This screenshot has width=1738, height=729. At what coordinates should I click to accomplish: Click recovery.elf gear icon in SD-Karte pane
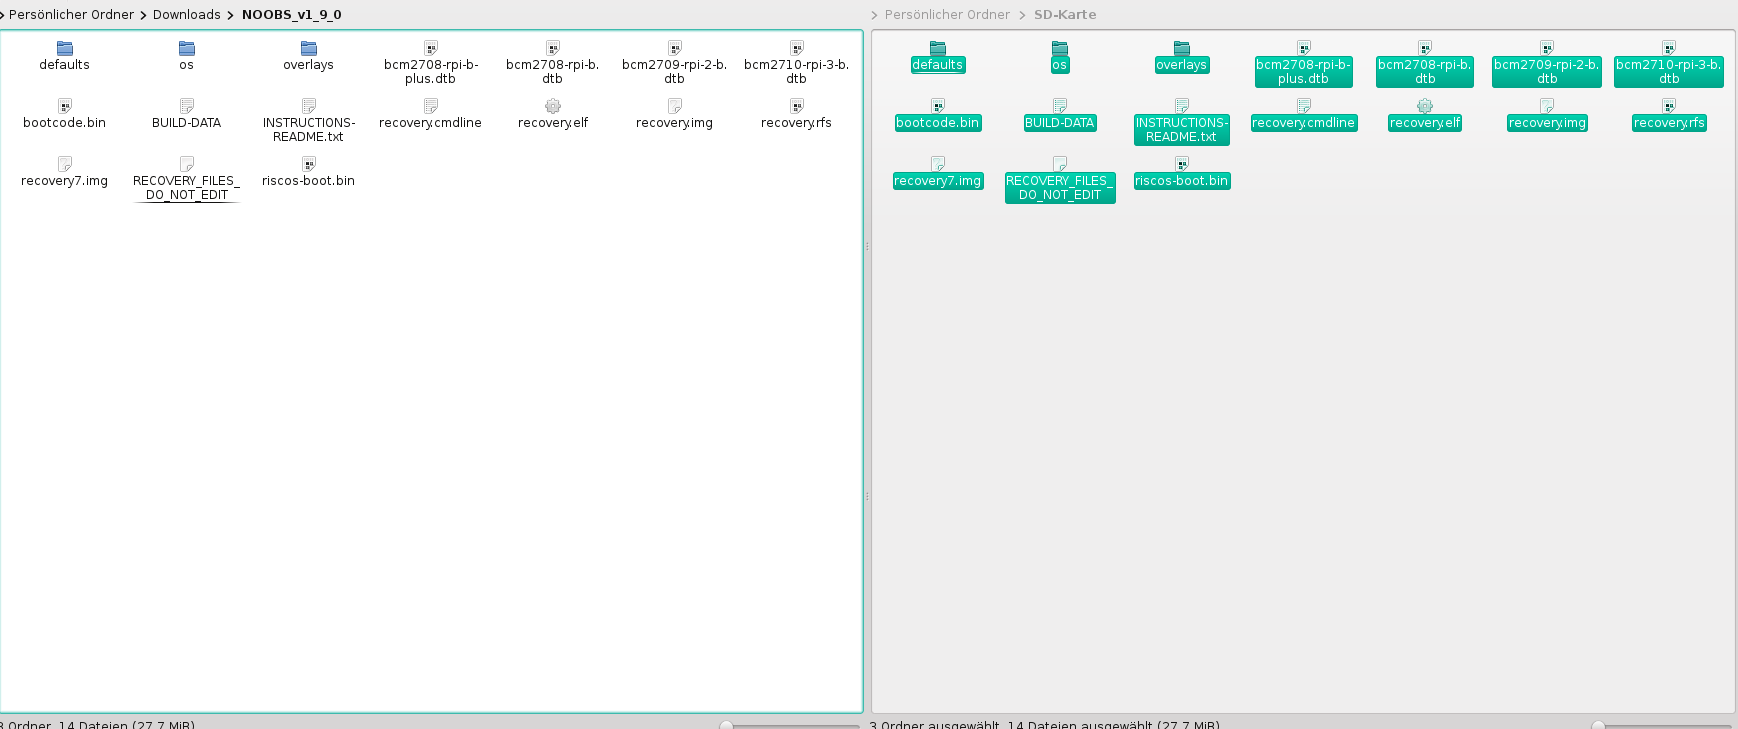1425,106
